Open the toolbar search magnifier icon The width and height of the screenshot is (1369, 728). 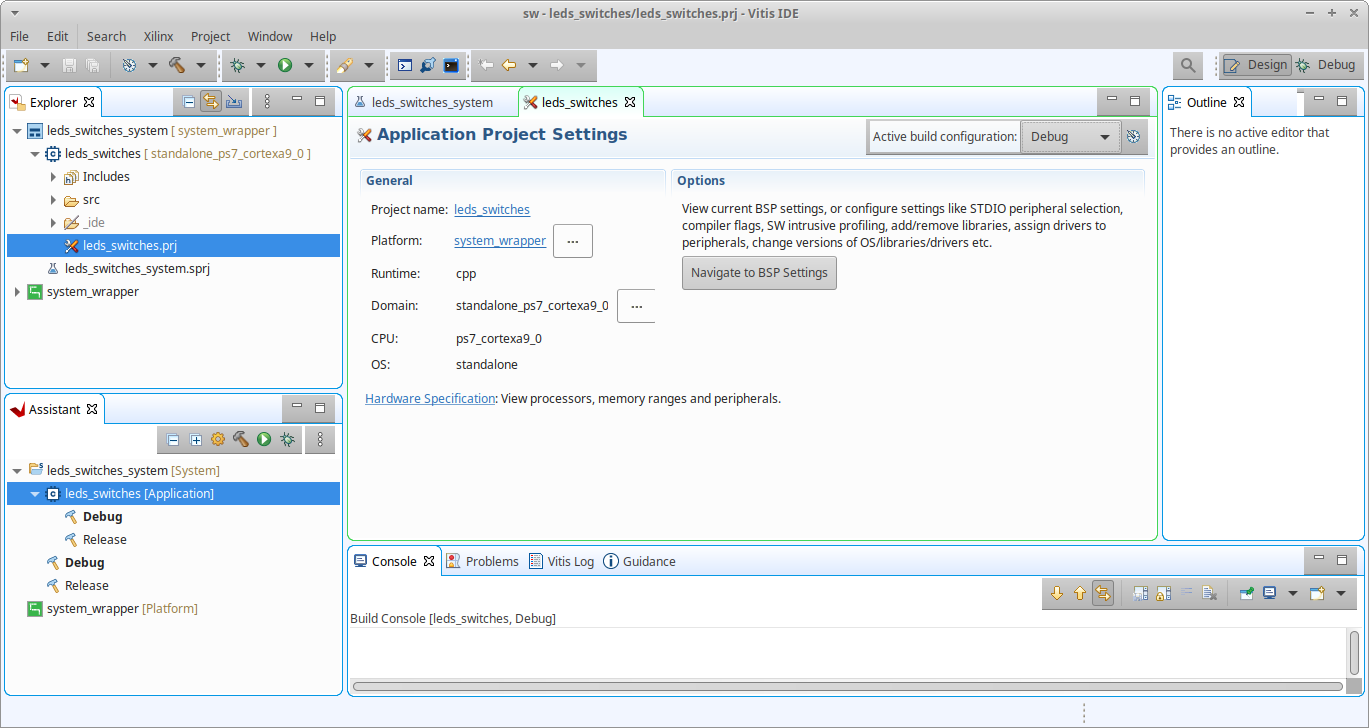point(1187,65)
